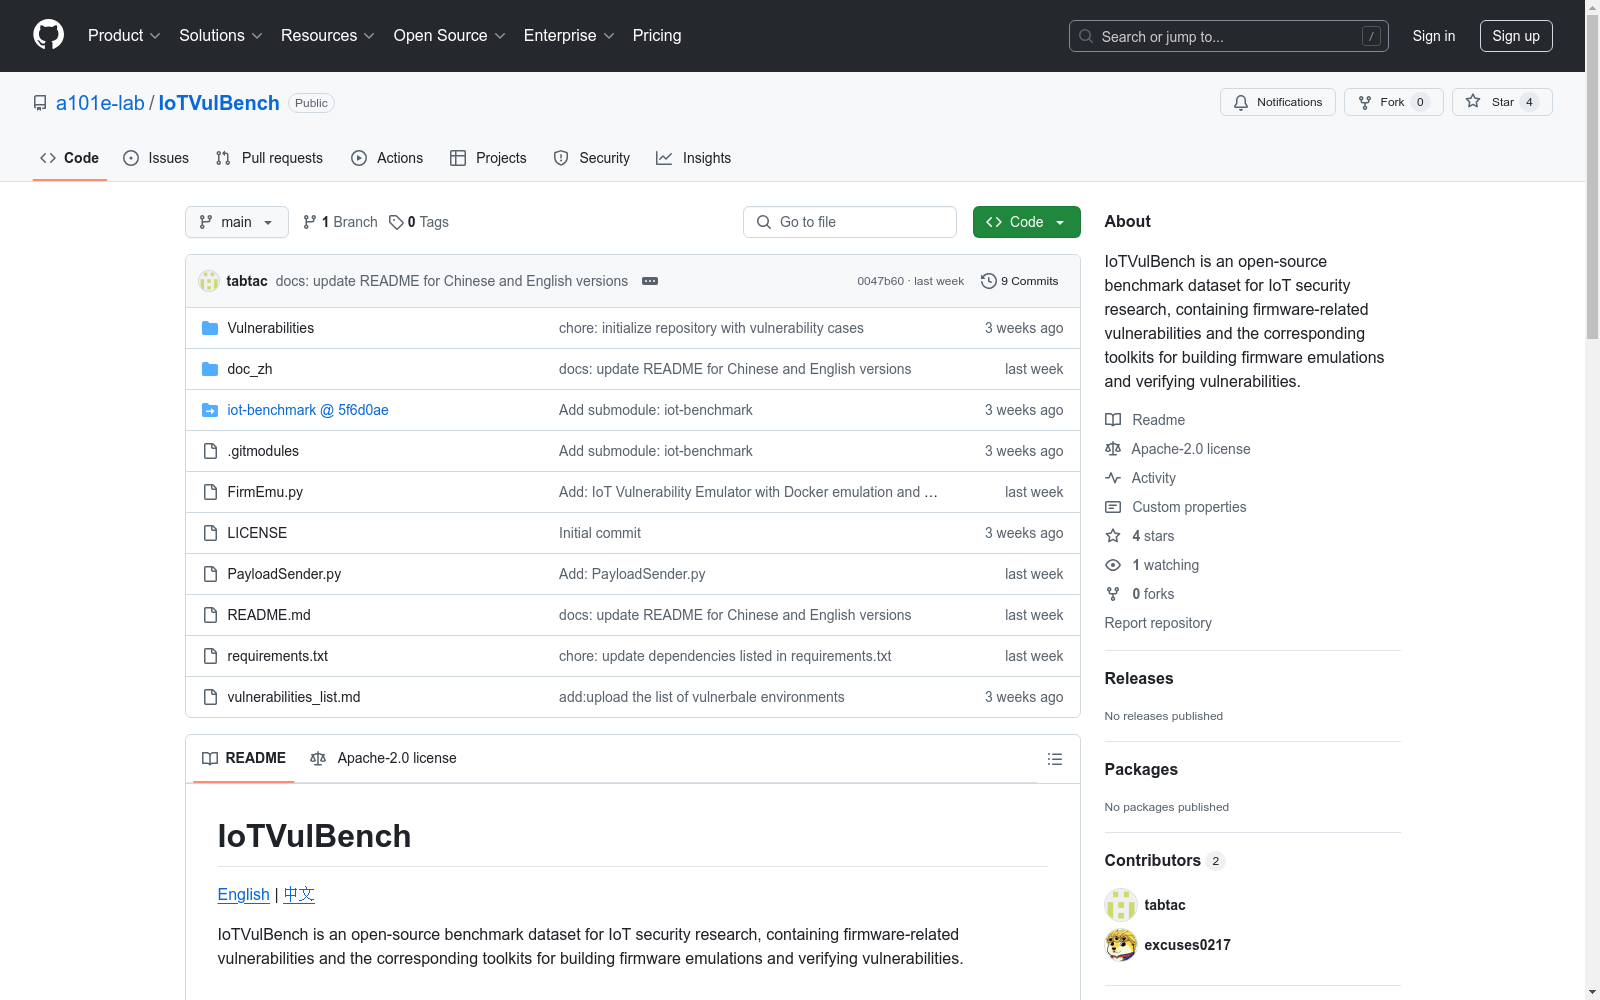Viewport: 1600px width, 1000px height.
Task: Click the vulnerabilities_list.md file icon
Action: 210,697
